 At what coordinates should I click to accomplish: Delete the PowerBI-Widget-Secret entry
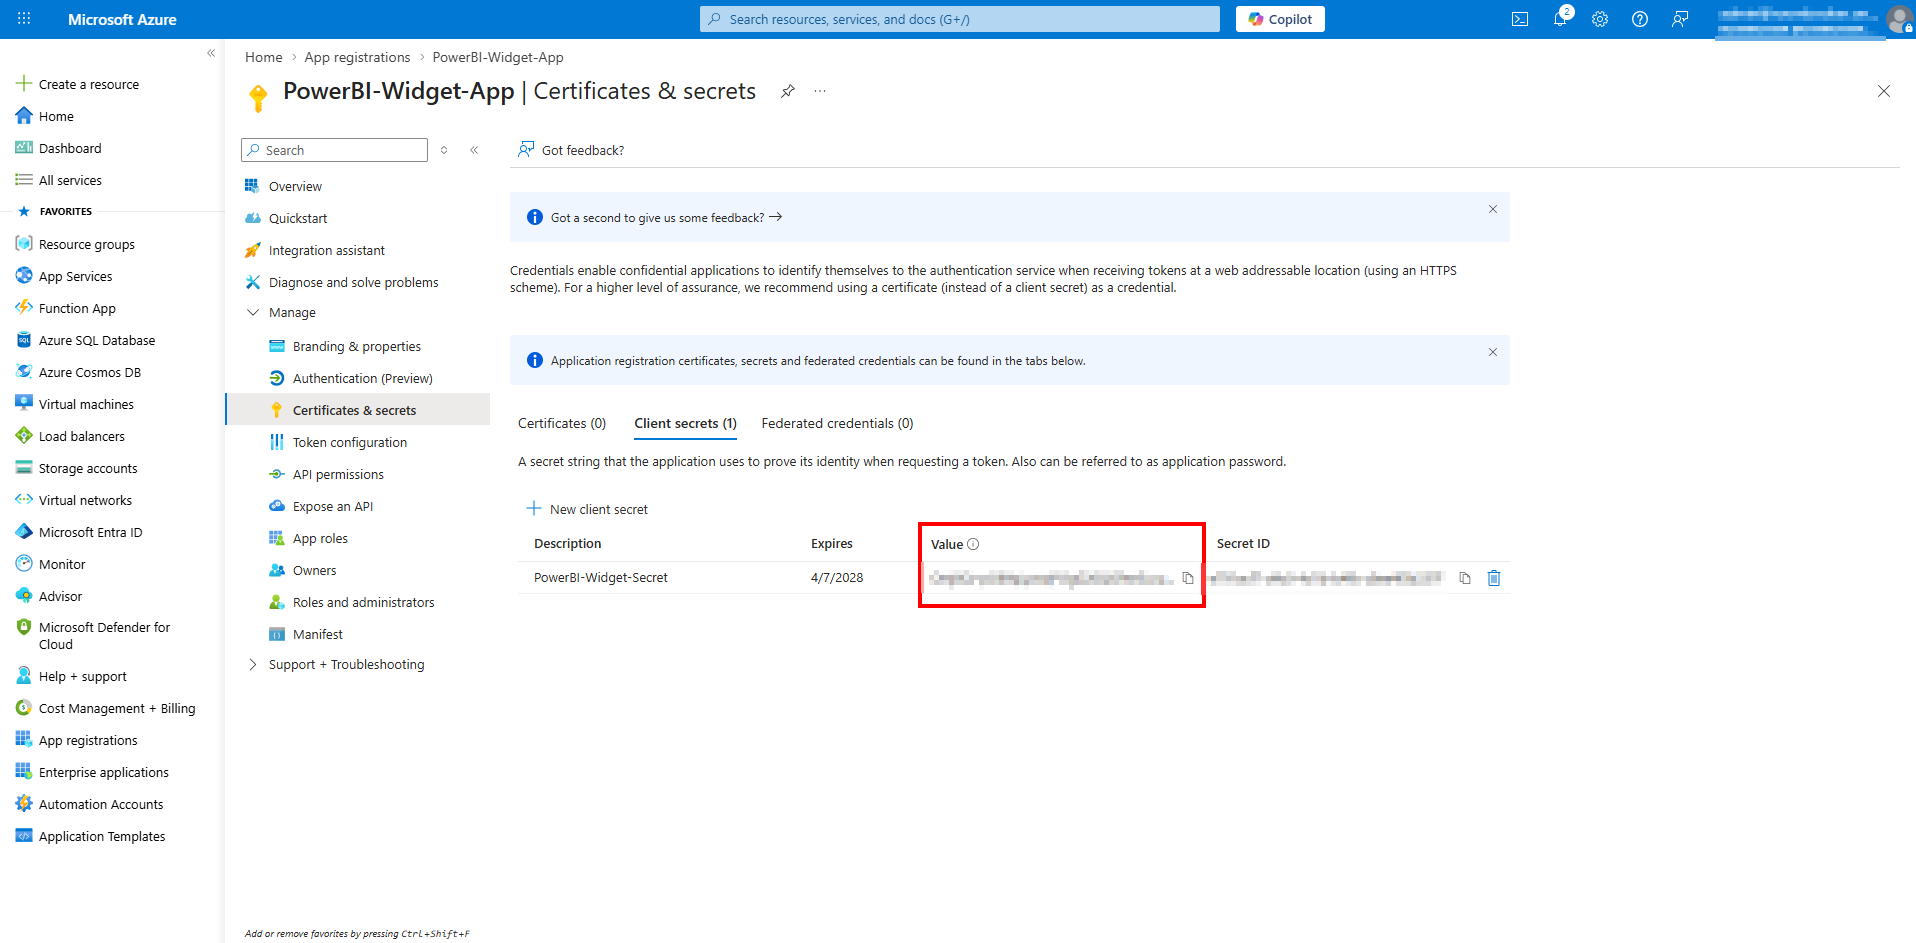(1494, 578)
